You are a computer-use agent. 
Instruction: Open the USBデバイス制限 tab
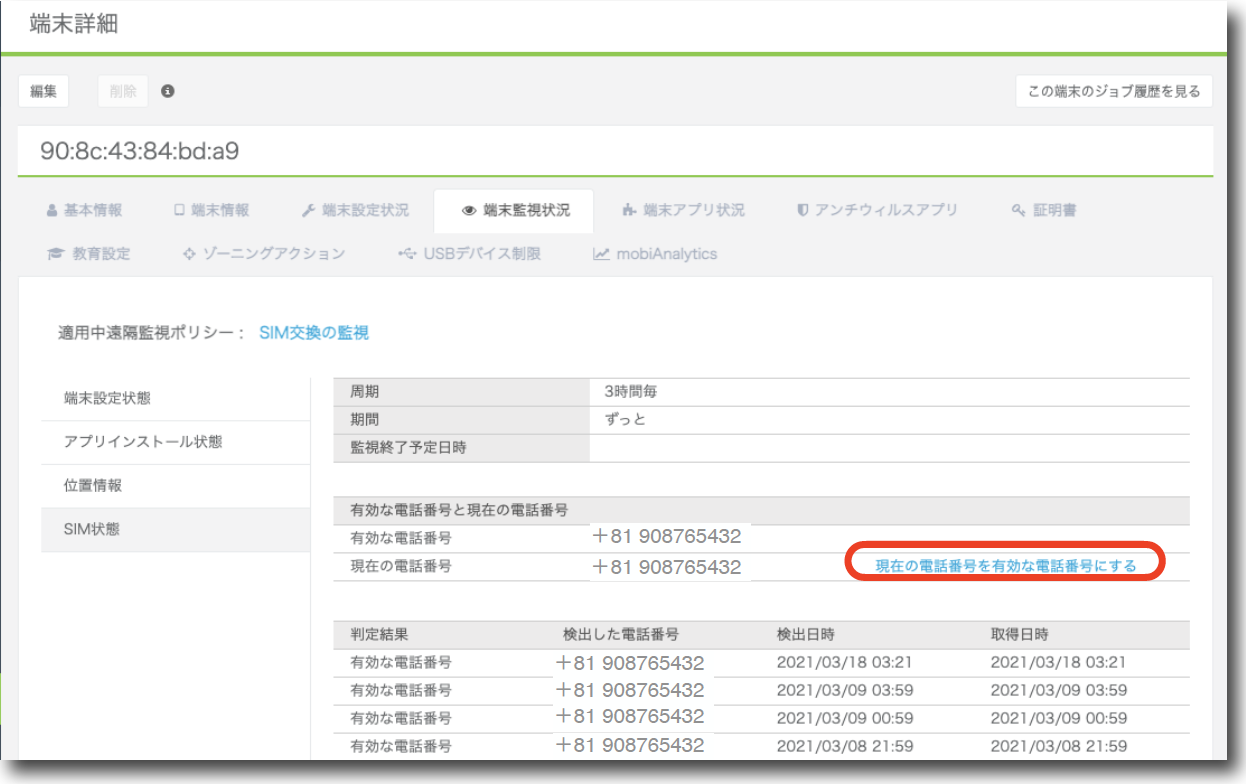click(469, 254)
